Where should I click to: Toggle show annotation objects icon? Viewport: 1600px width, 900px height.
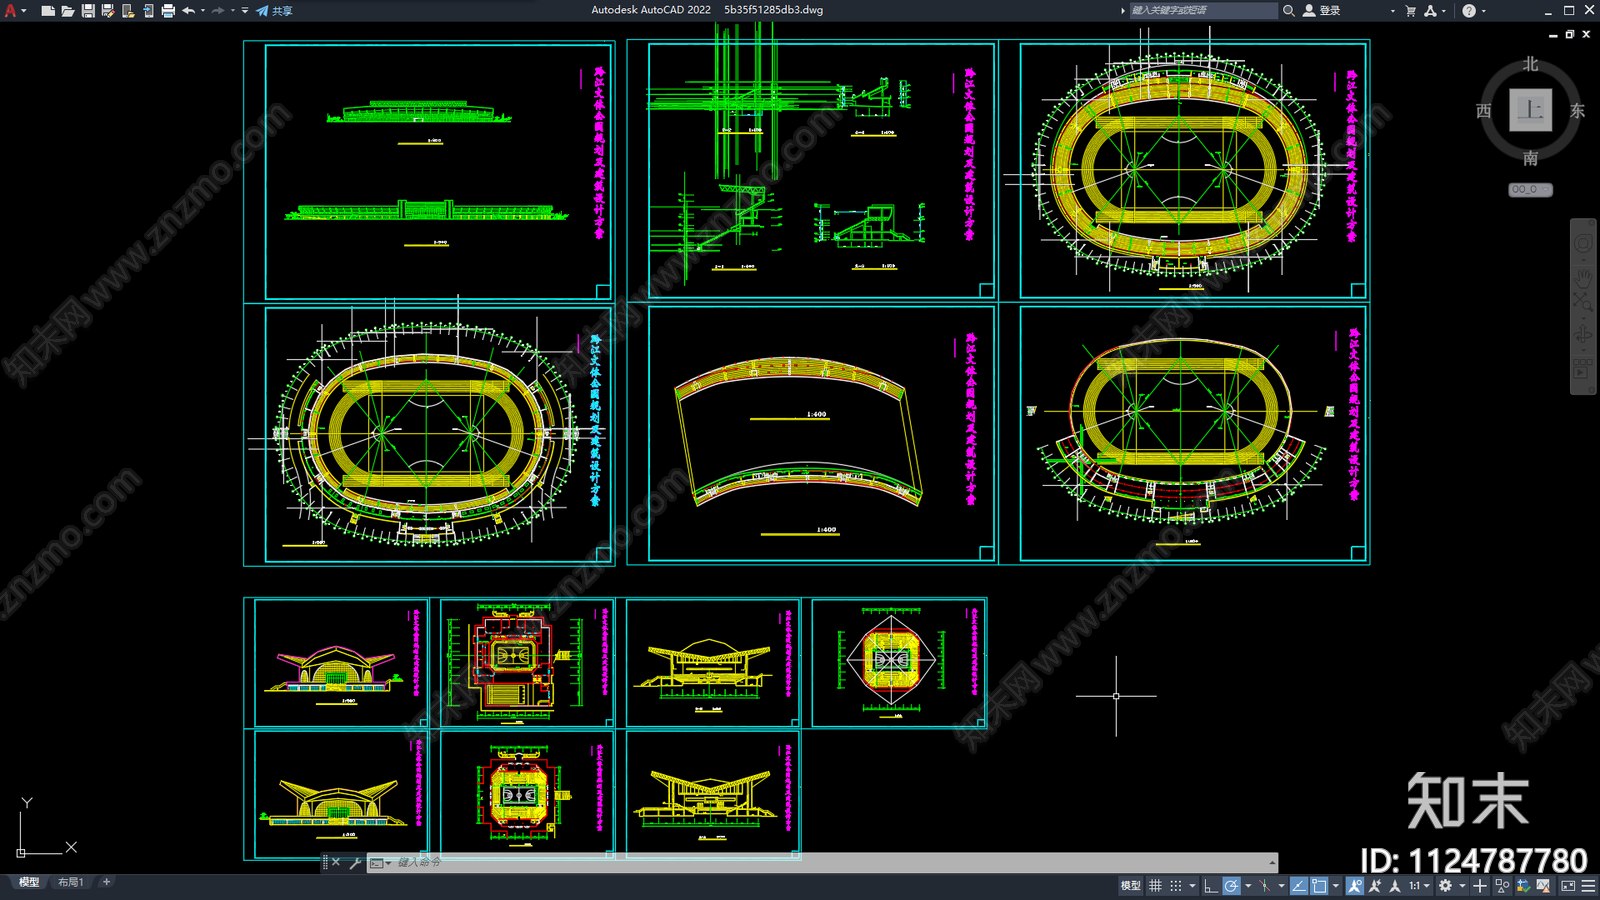point(1355,886)
